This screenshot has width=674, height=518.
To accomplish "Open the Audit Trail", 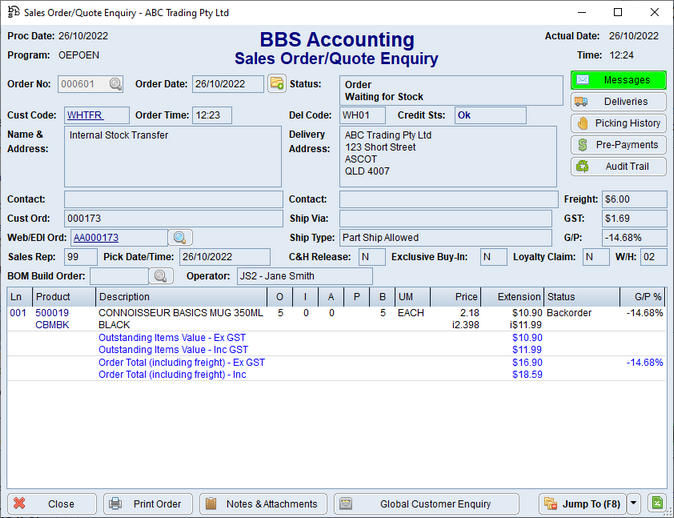I will [618, 166].
